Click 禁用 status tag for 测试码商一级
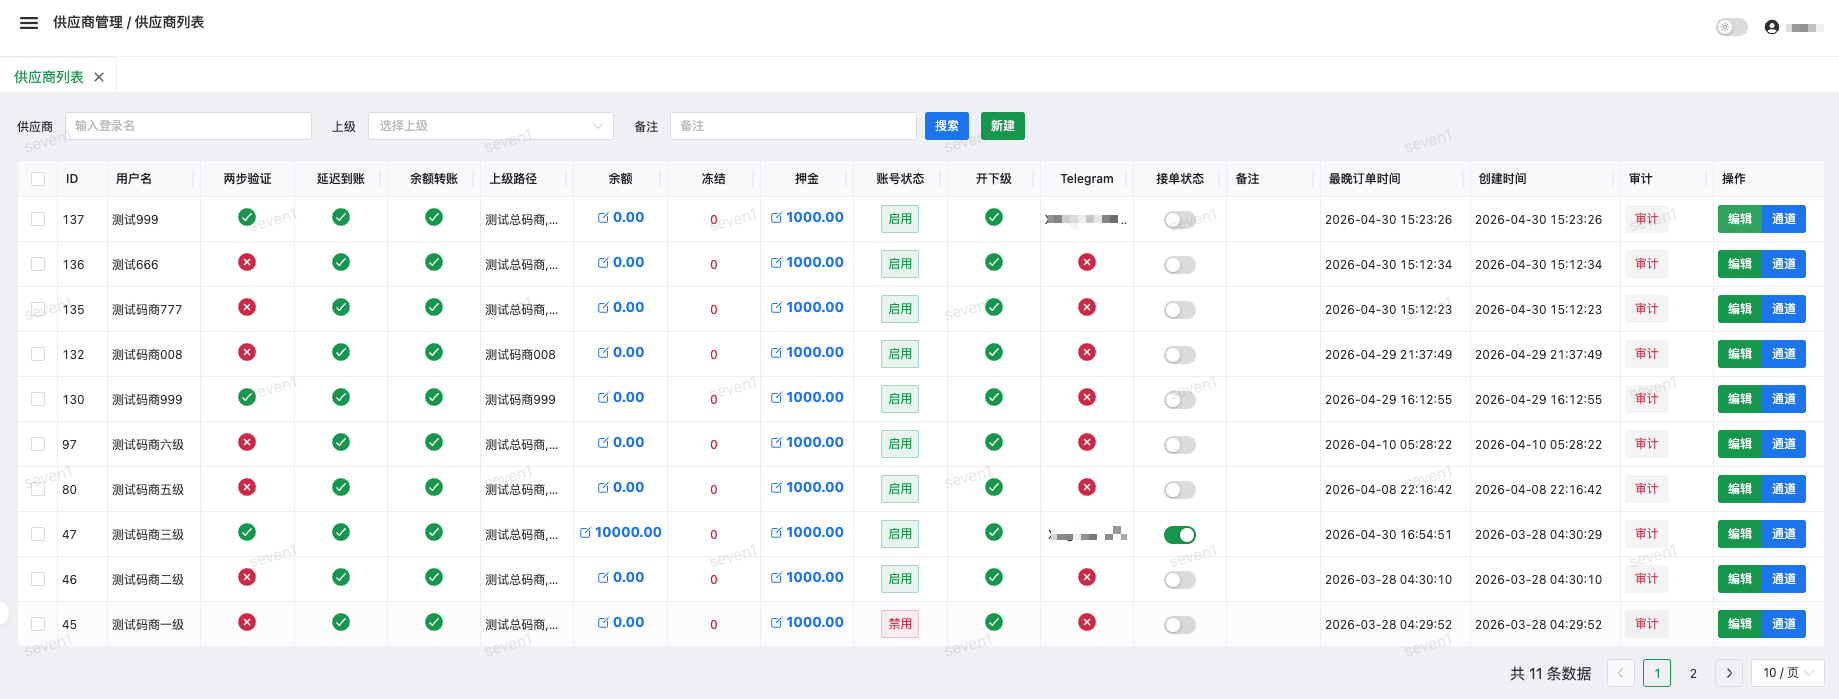This screenshot has height=699, width=1839. 900,624
